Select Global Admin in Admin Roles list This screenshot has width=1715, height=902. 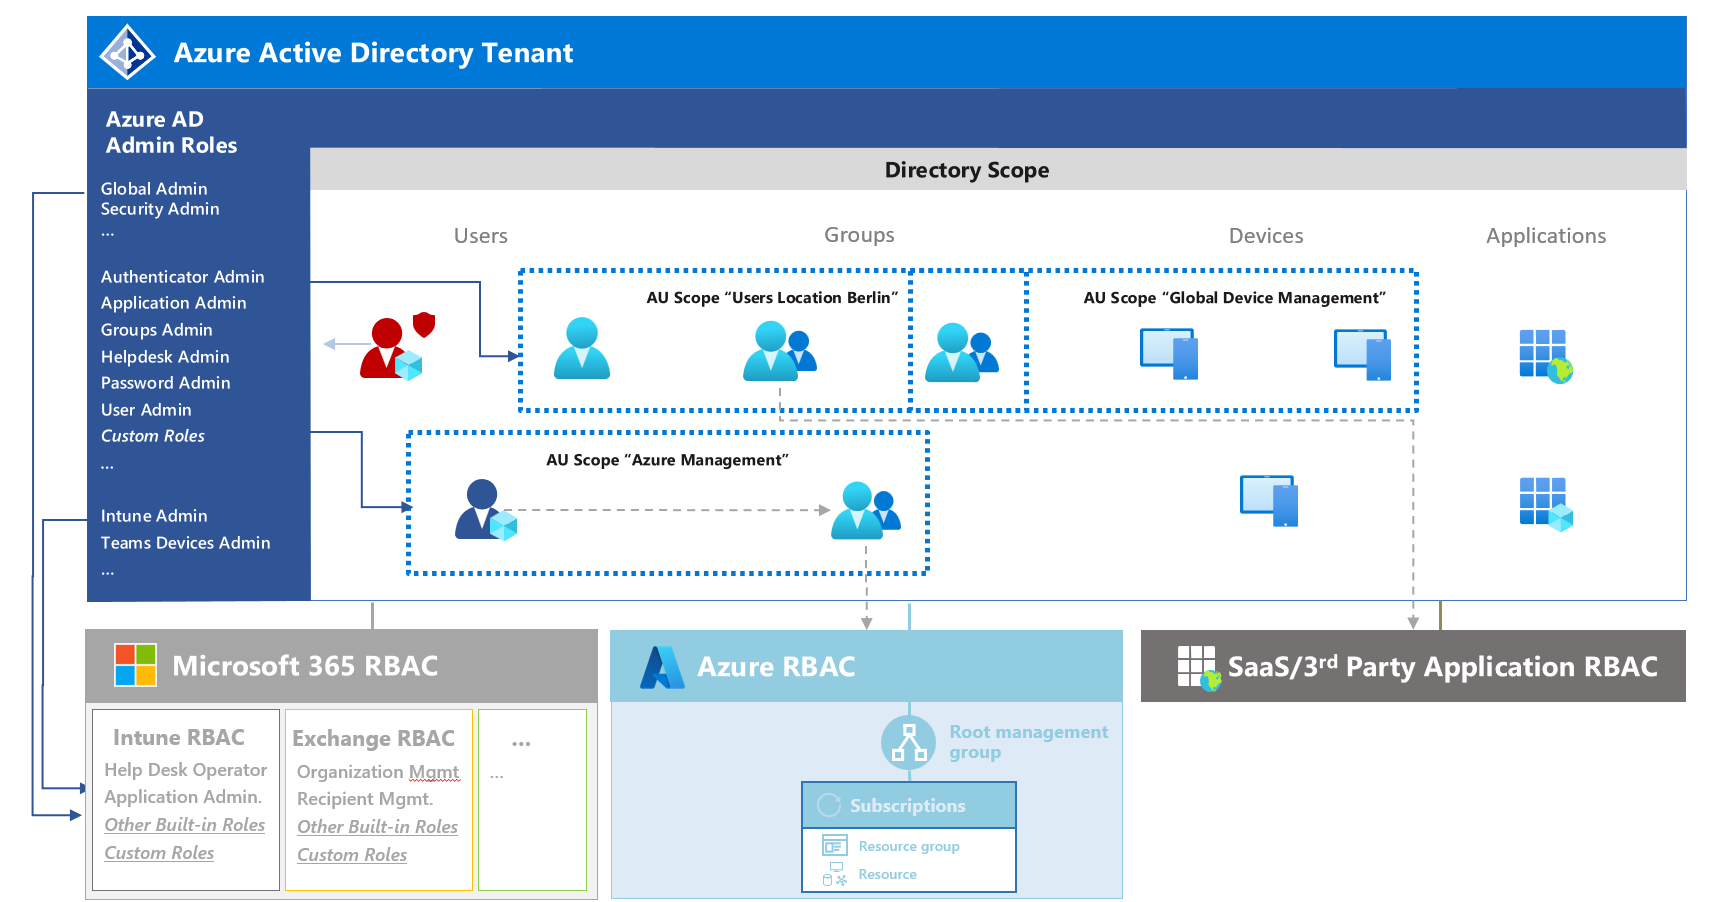(154, 189)
